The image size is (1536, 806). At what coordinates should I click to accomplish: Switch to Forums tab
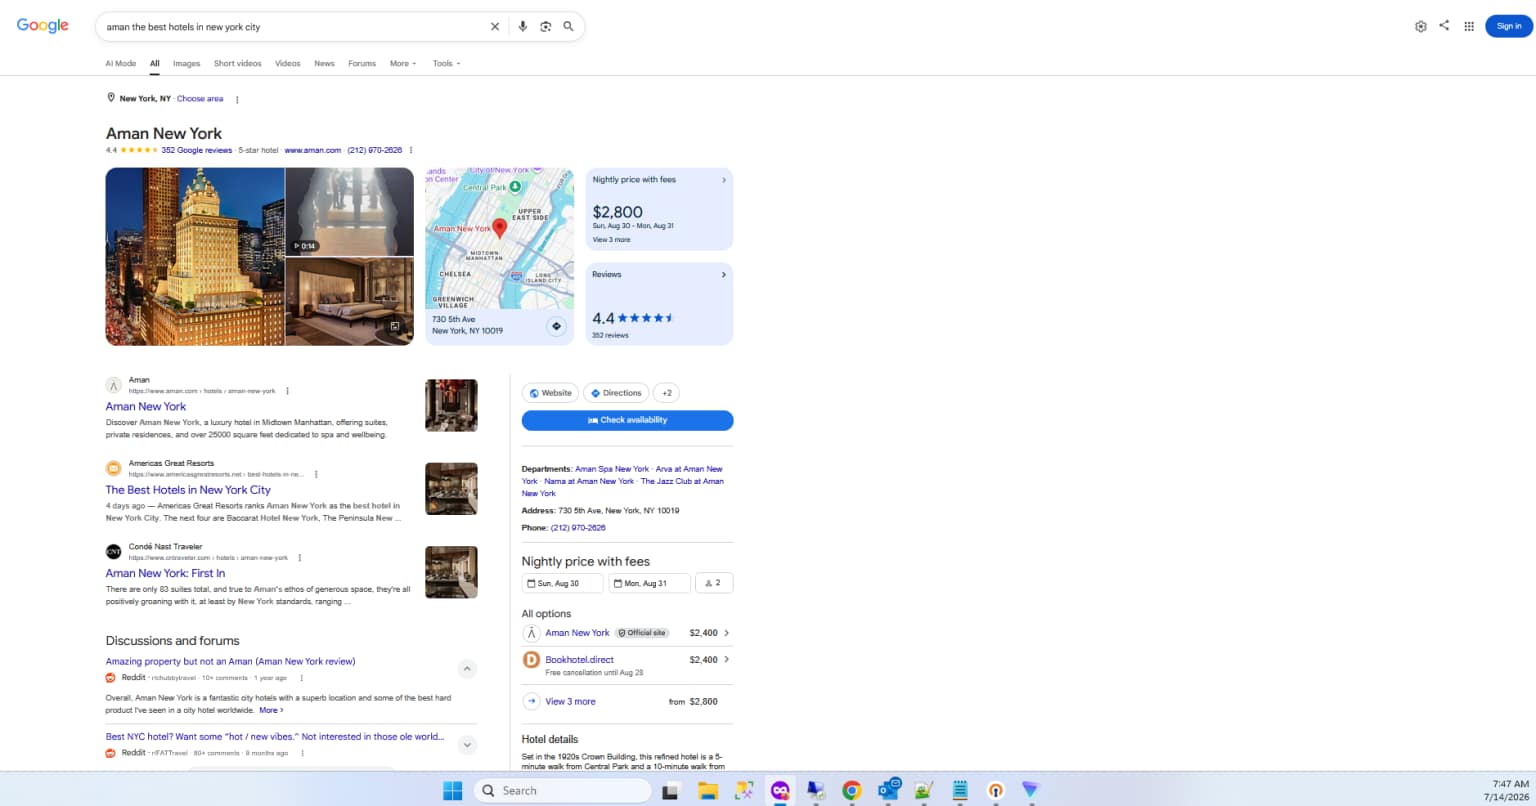[362, 63]
